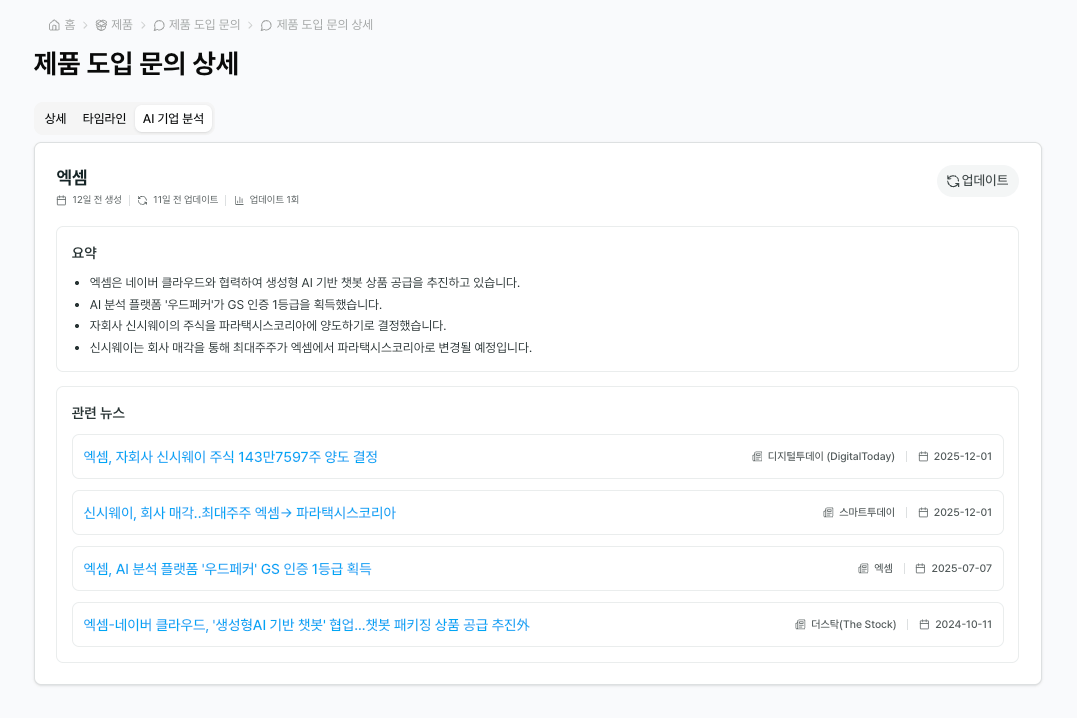This screenshot has height=718, width=1077.
Task: Open the 신시웨이 주식 양도 결정 news article
Action: coord(229,456)
